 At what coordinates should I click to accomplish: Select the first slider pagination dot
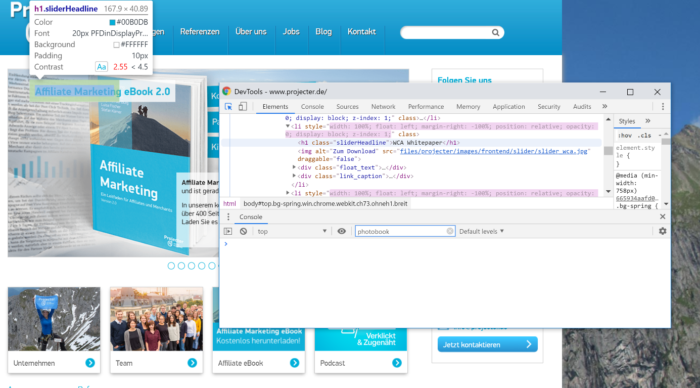[x=171, y=266]
